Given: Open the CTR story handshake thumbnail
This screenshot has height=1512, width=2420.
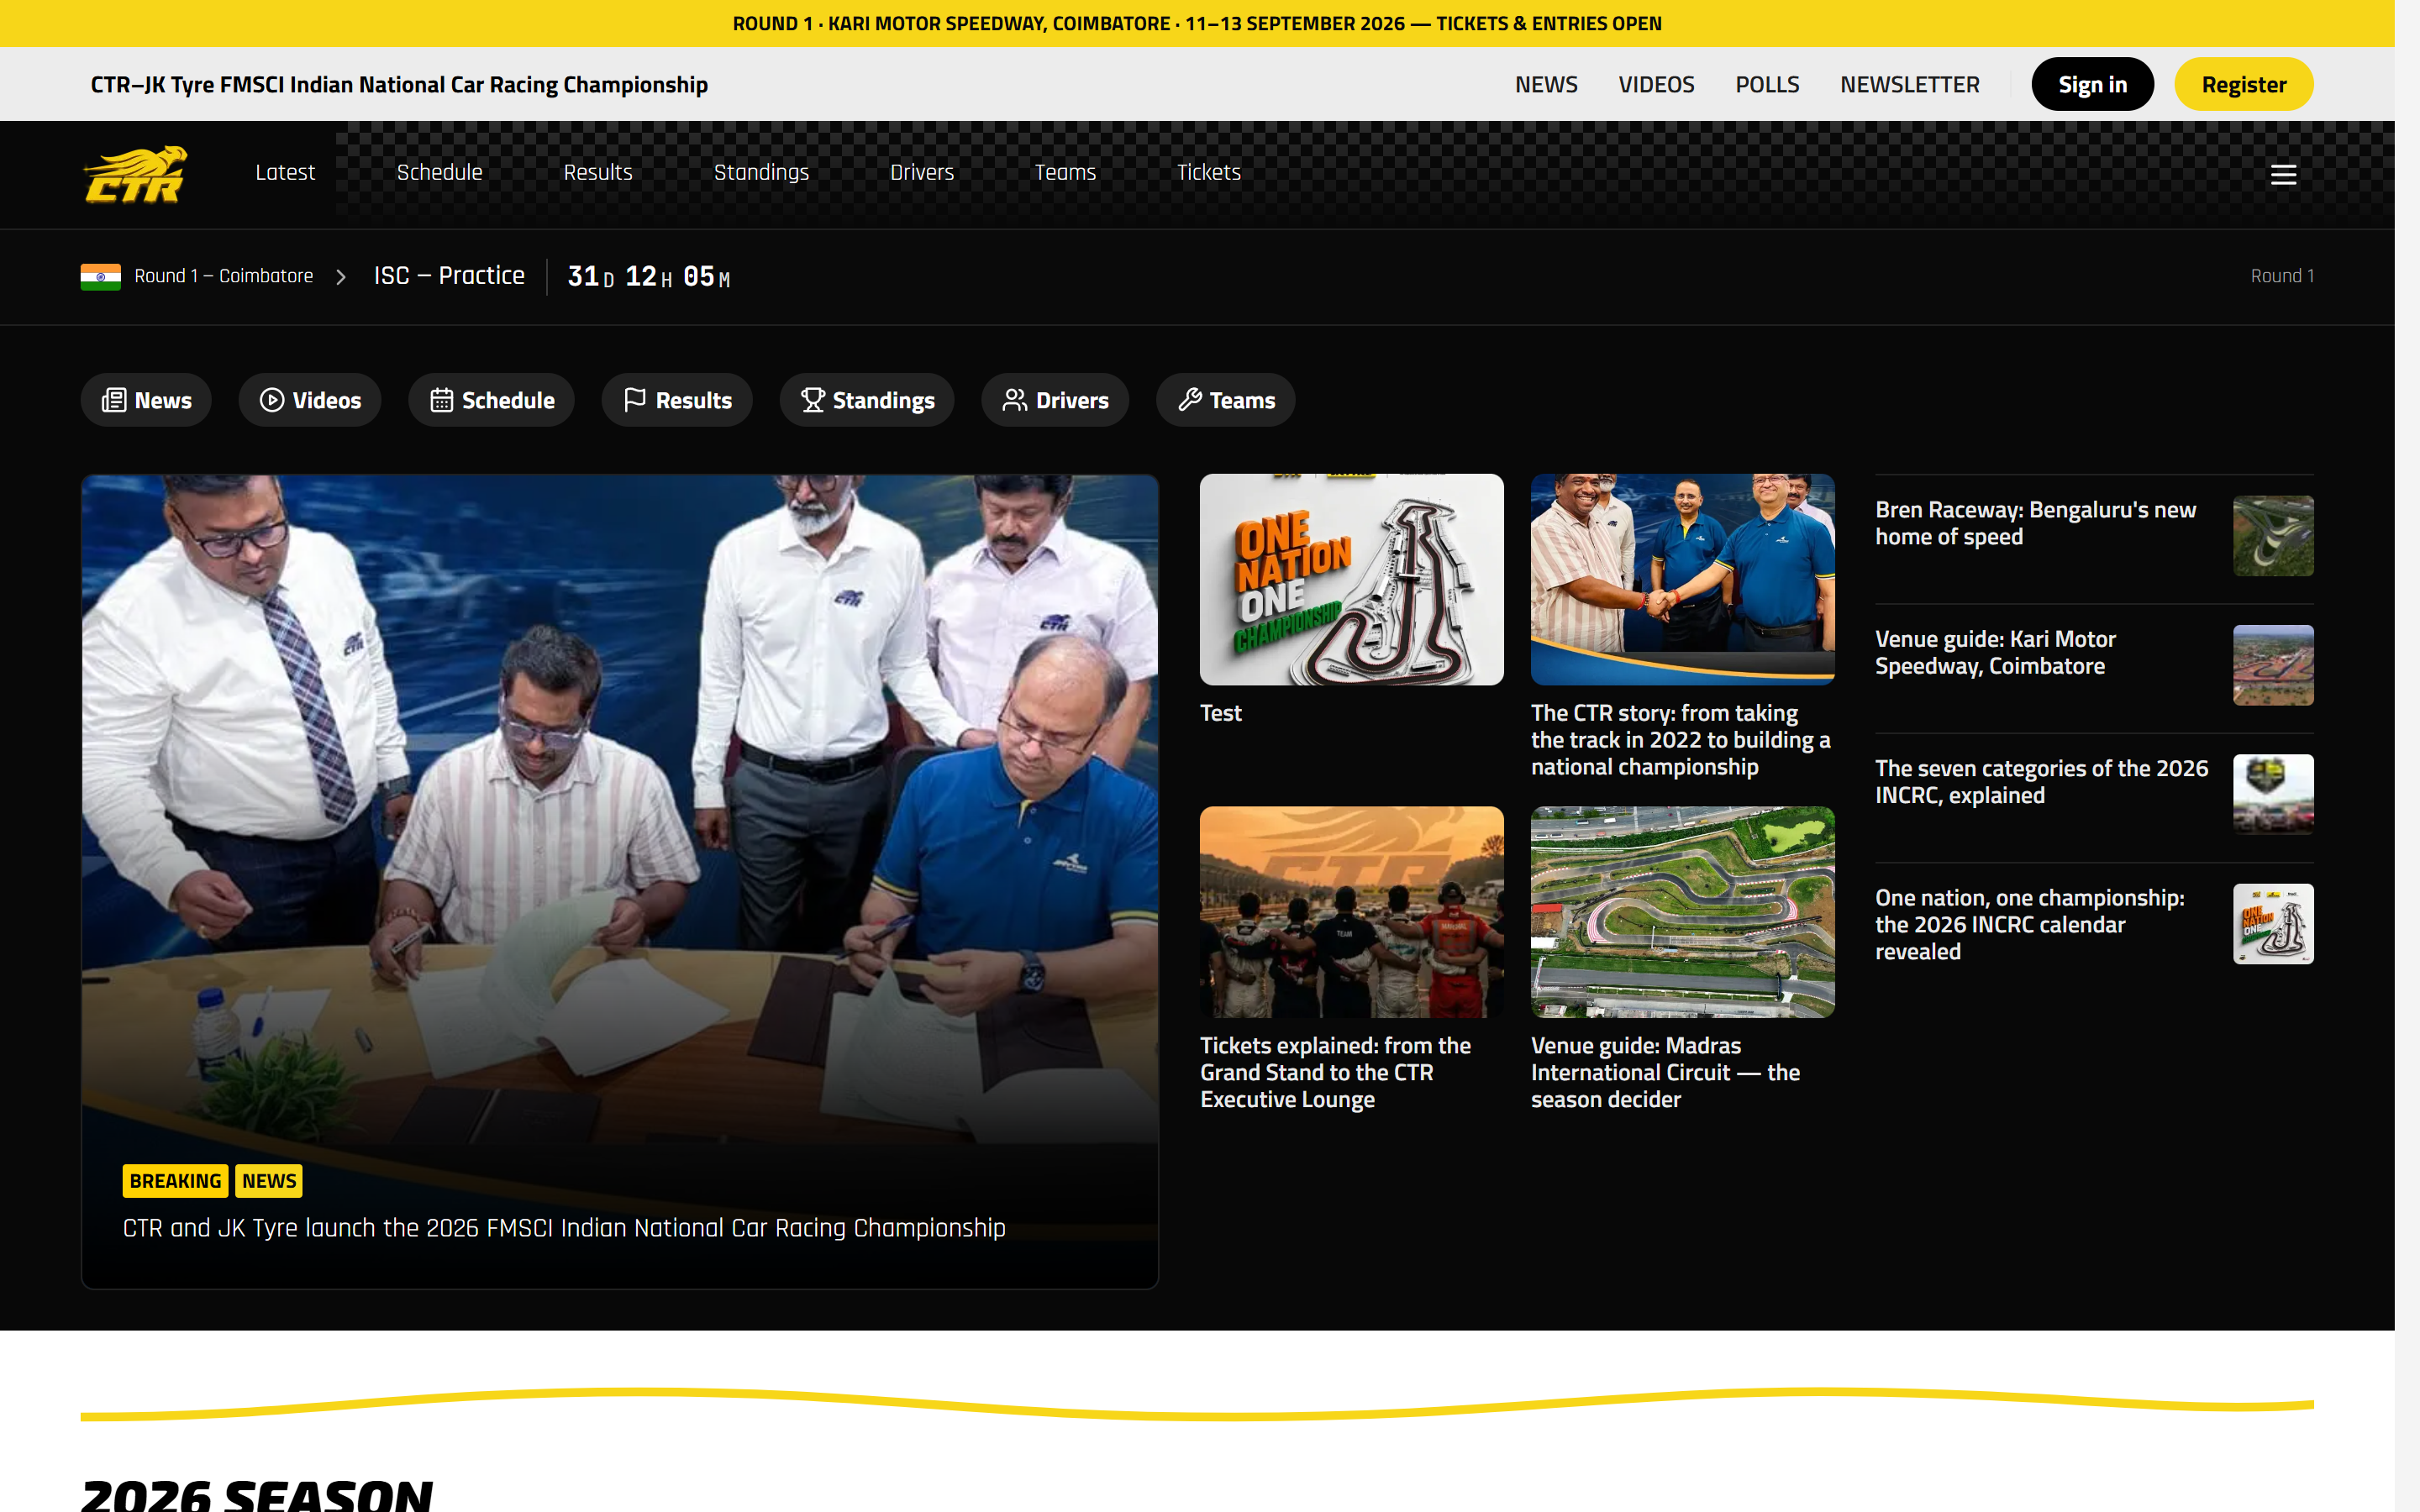Looking at the screenshot, I should click(1682, 580).
